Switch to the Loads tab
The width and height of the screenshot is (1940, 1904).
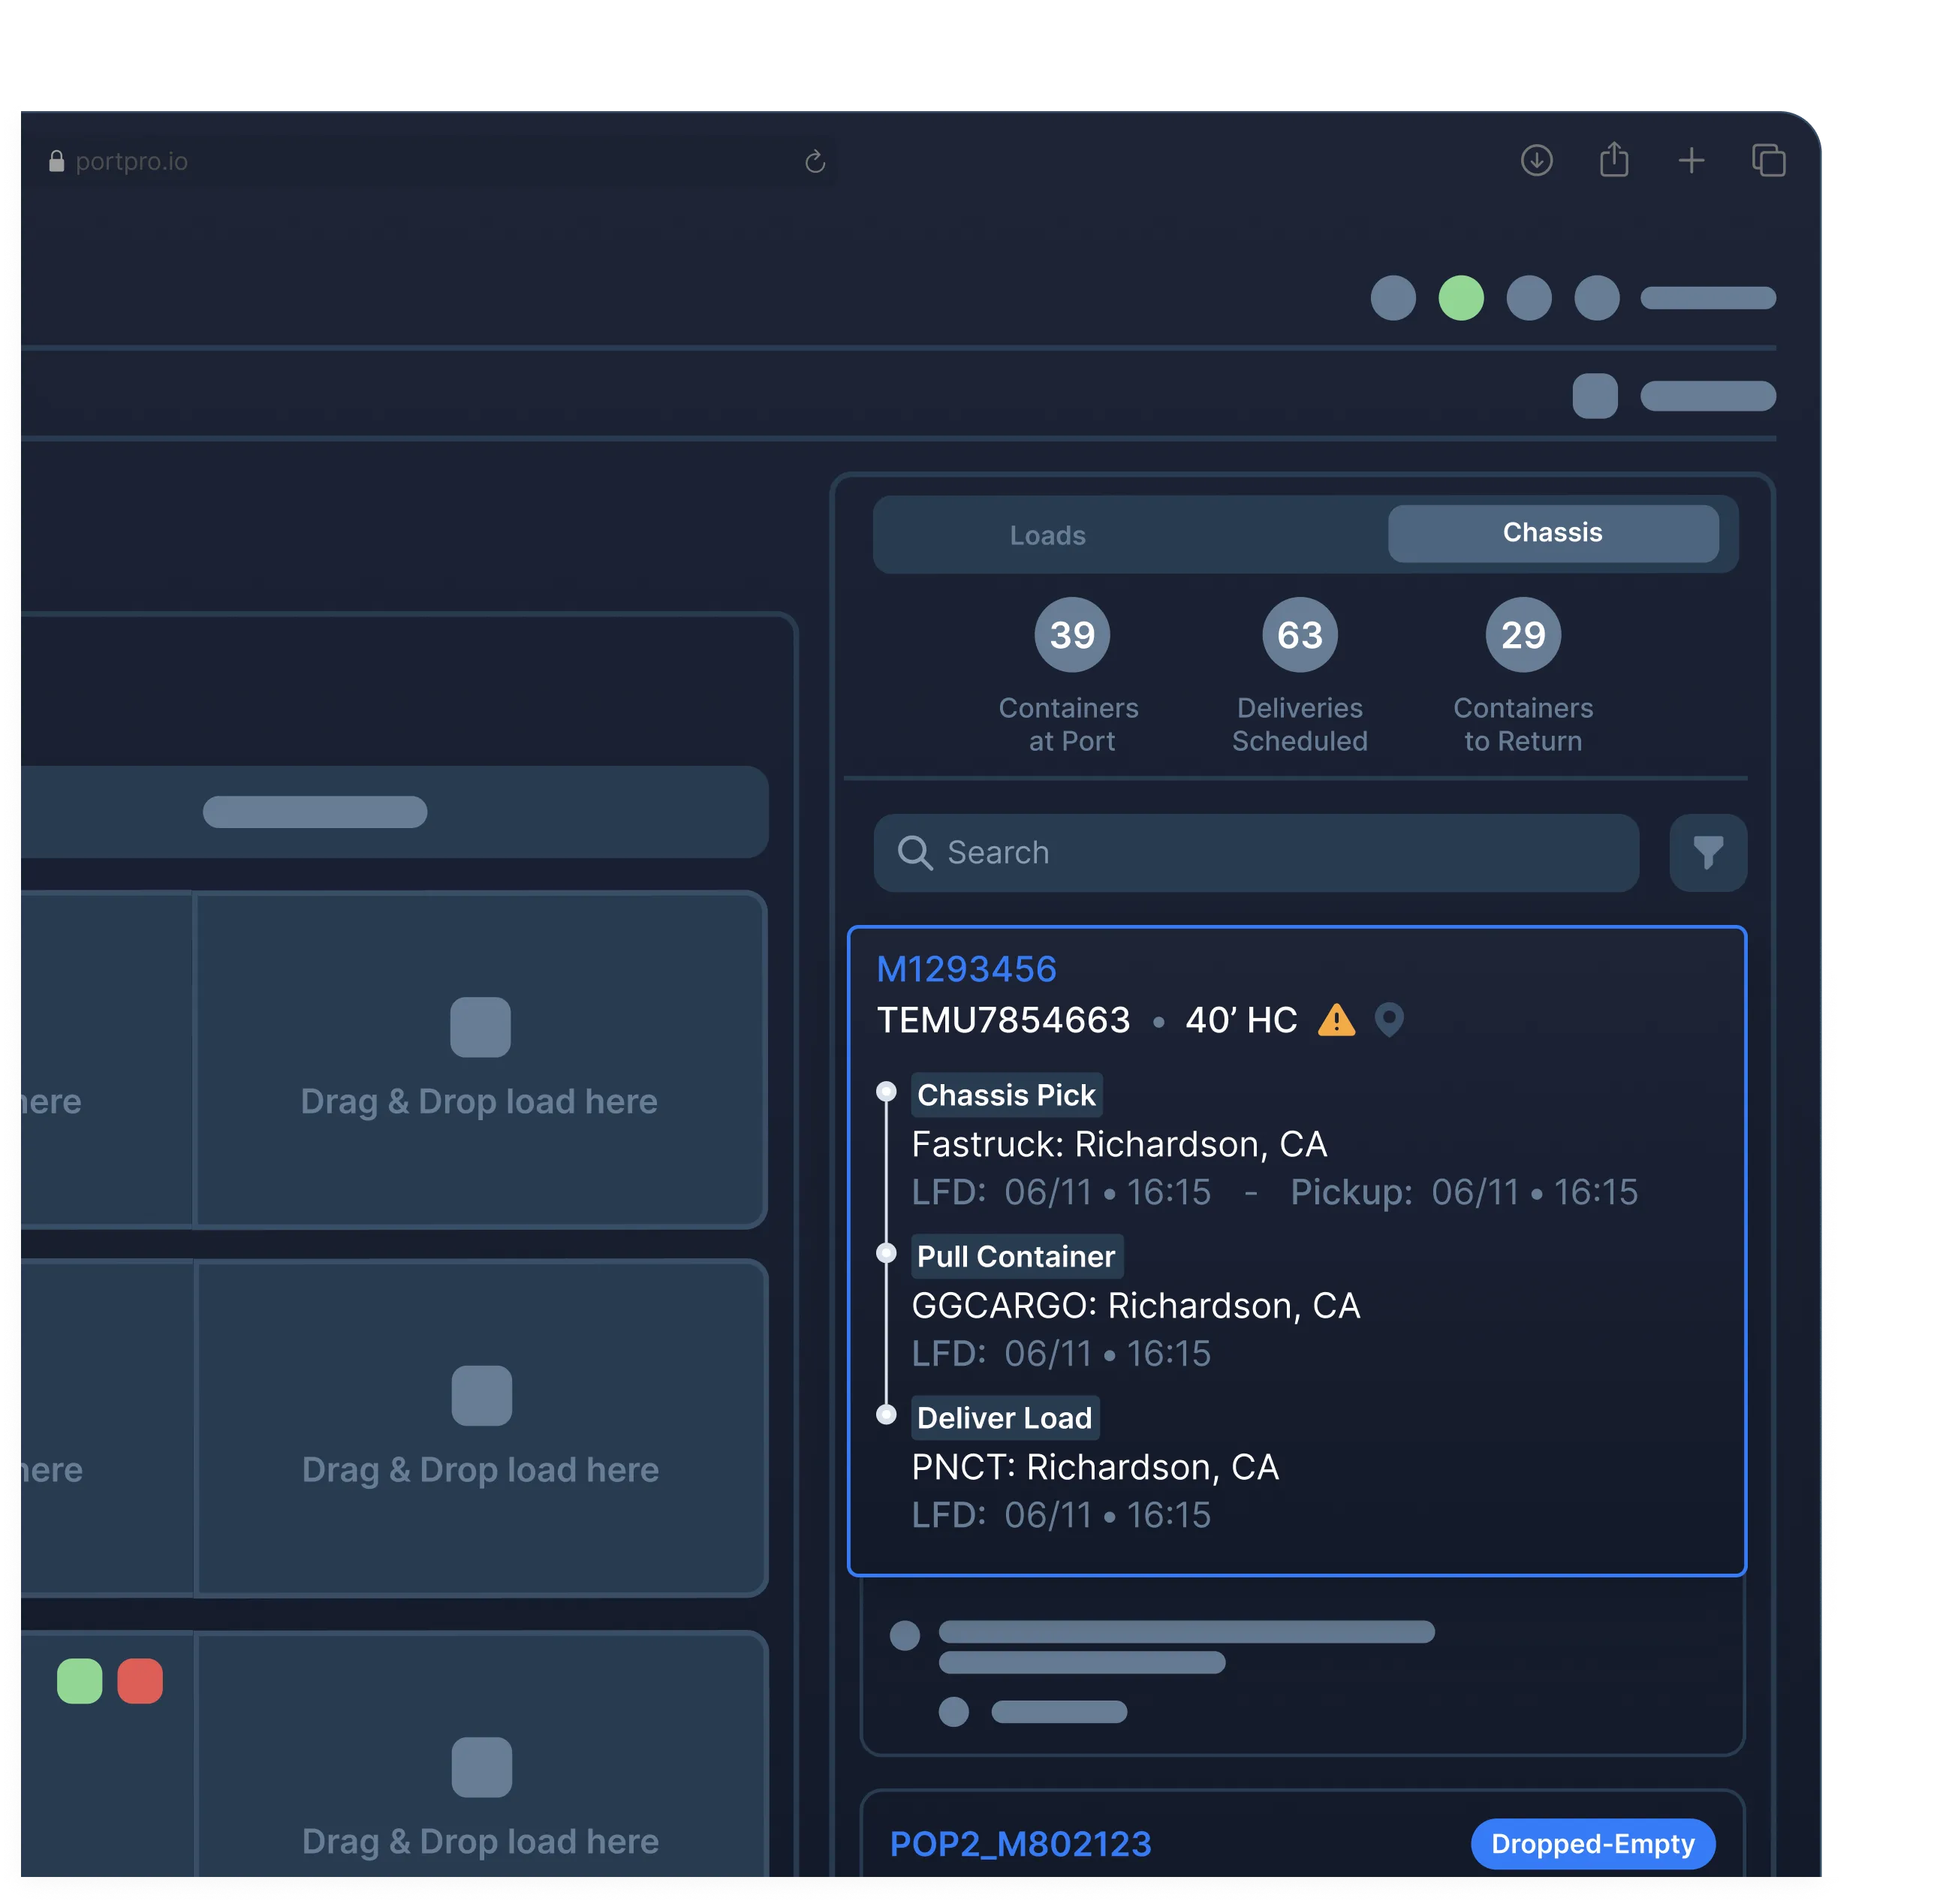pyautogui.click(x=1047, y=535)
